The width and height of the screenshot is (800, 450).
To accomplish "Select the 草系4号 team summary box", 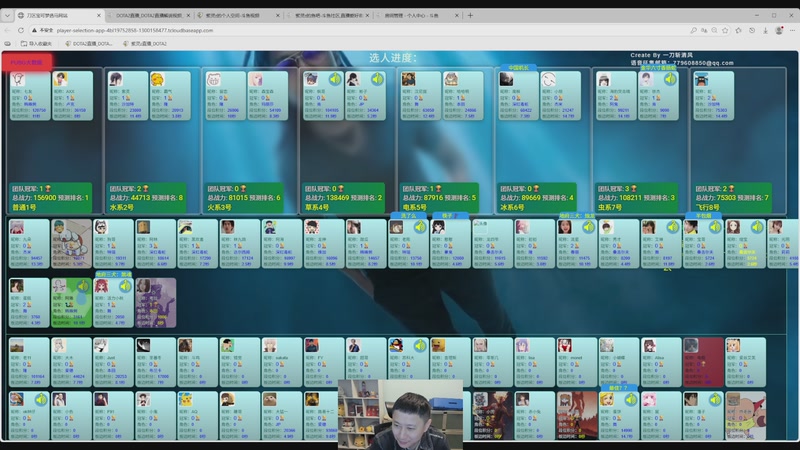I will [343, 198].
